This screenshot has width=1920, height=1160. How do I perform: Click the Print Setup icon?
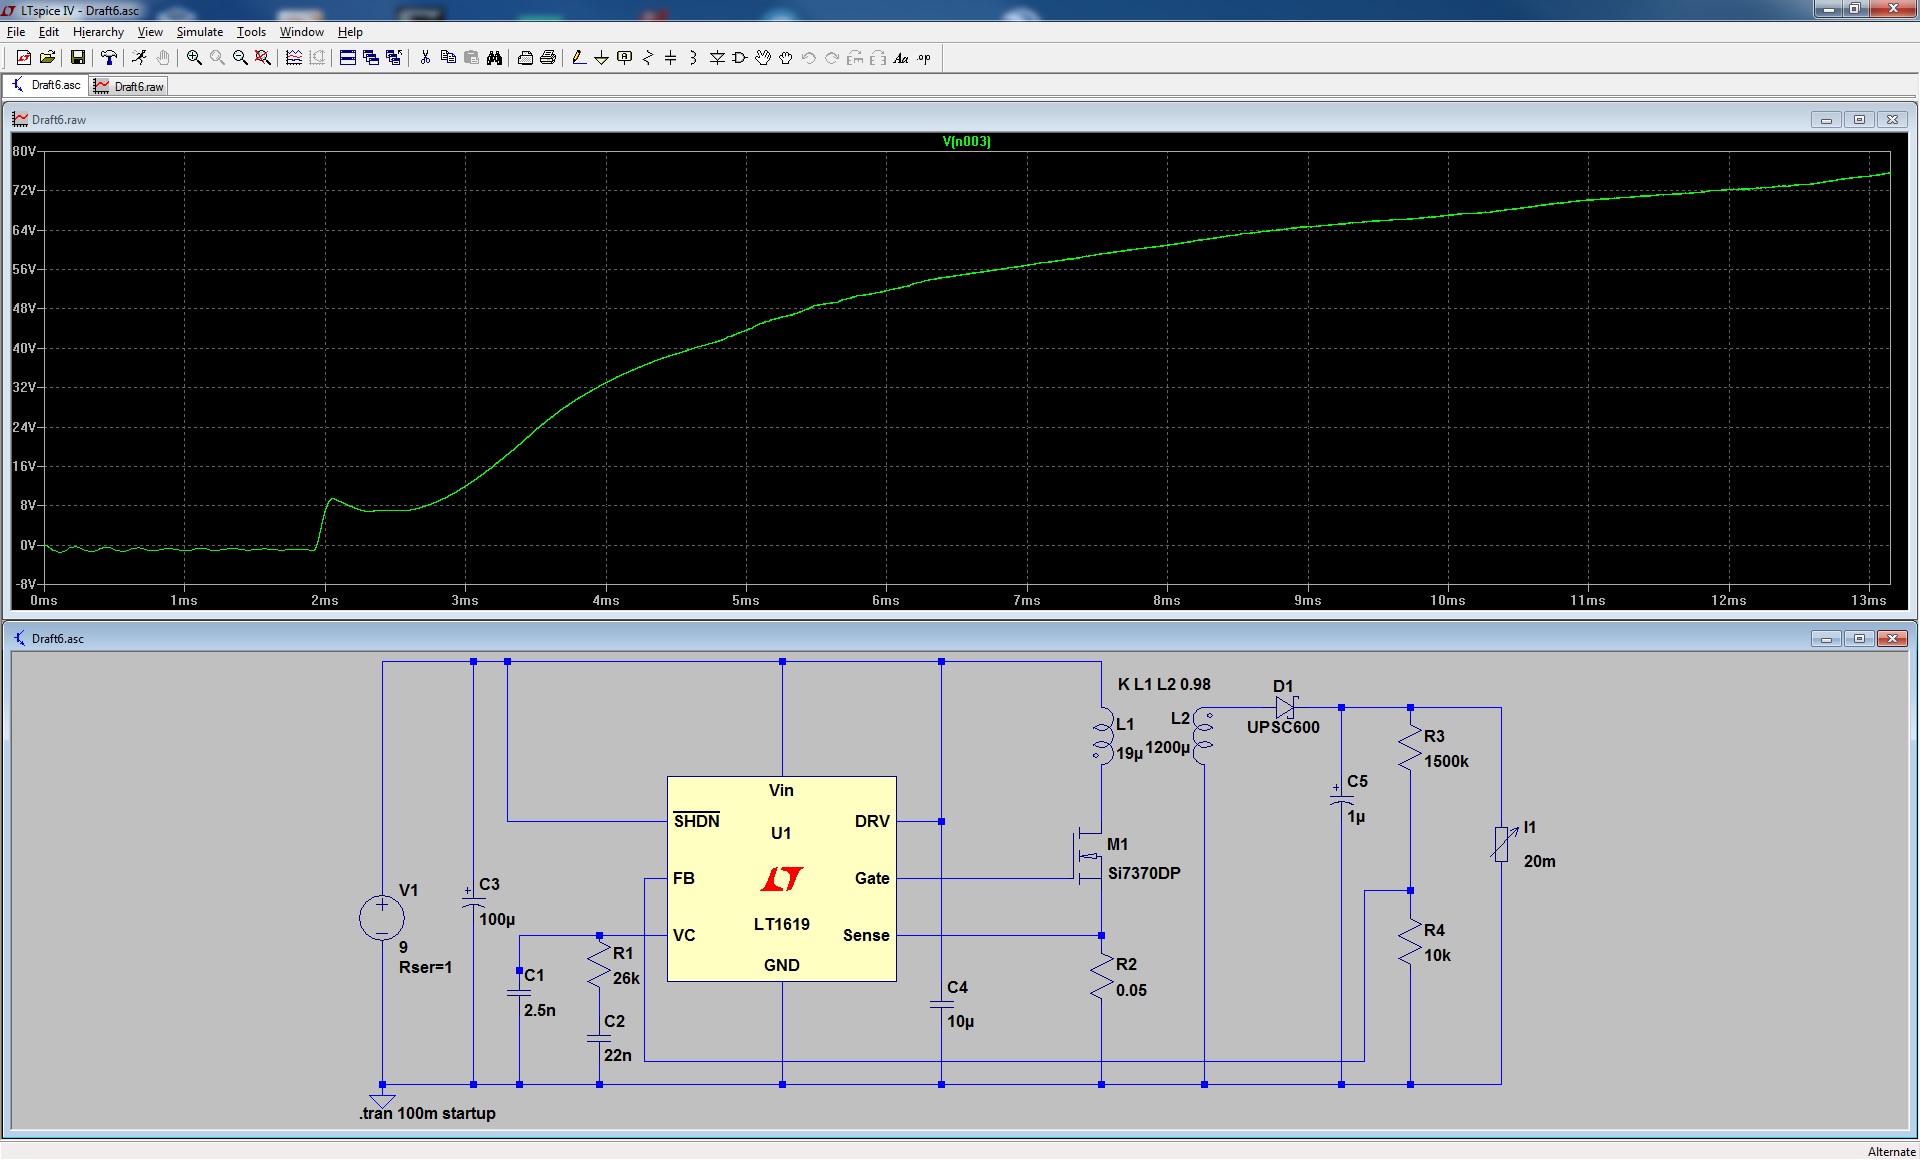click(525, 58)
